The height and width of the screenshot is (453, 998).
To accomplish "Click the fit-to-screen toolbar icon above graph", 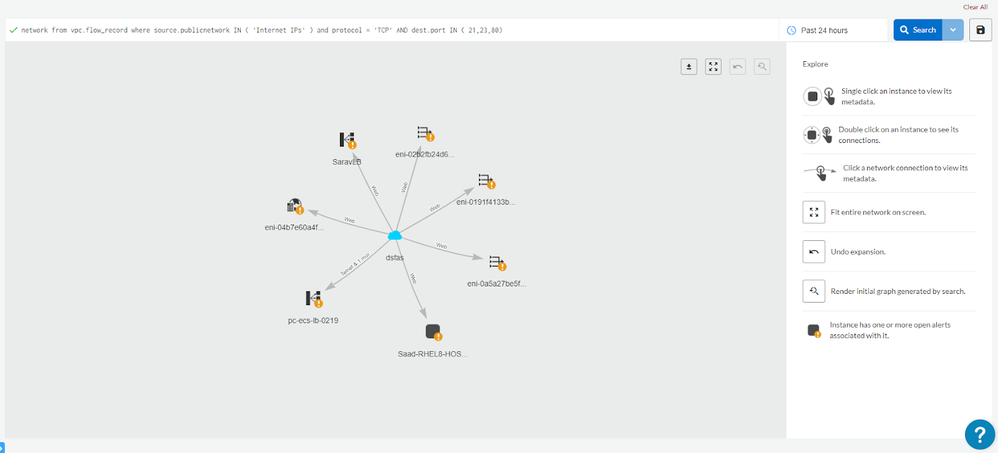I will pyautogui.click(x=713, y=66).
